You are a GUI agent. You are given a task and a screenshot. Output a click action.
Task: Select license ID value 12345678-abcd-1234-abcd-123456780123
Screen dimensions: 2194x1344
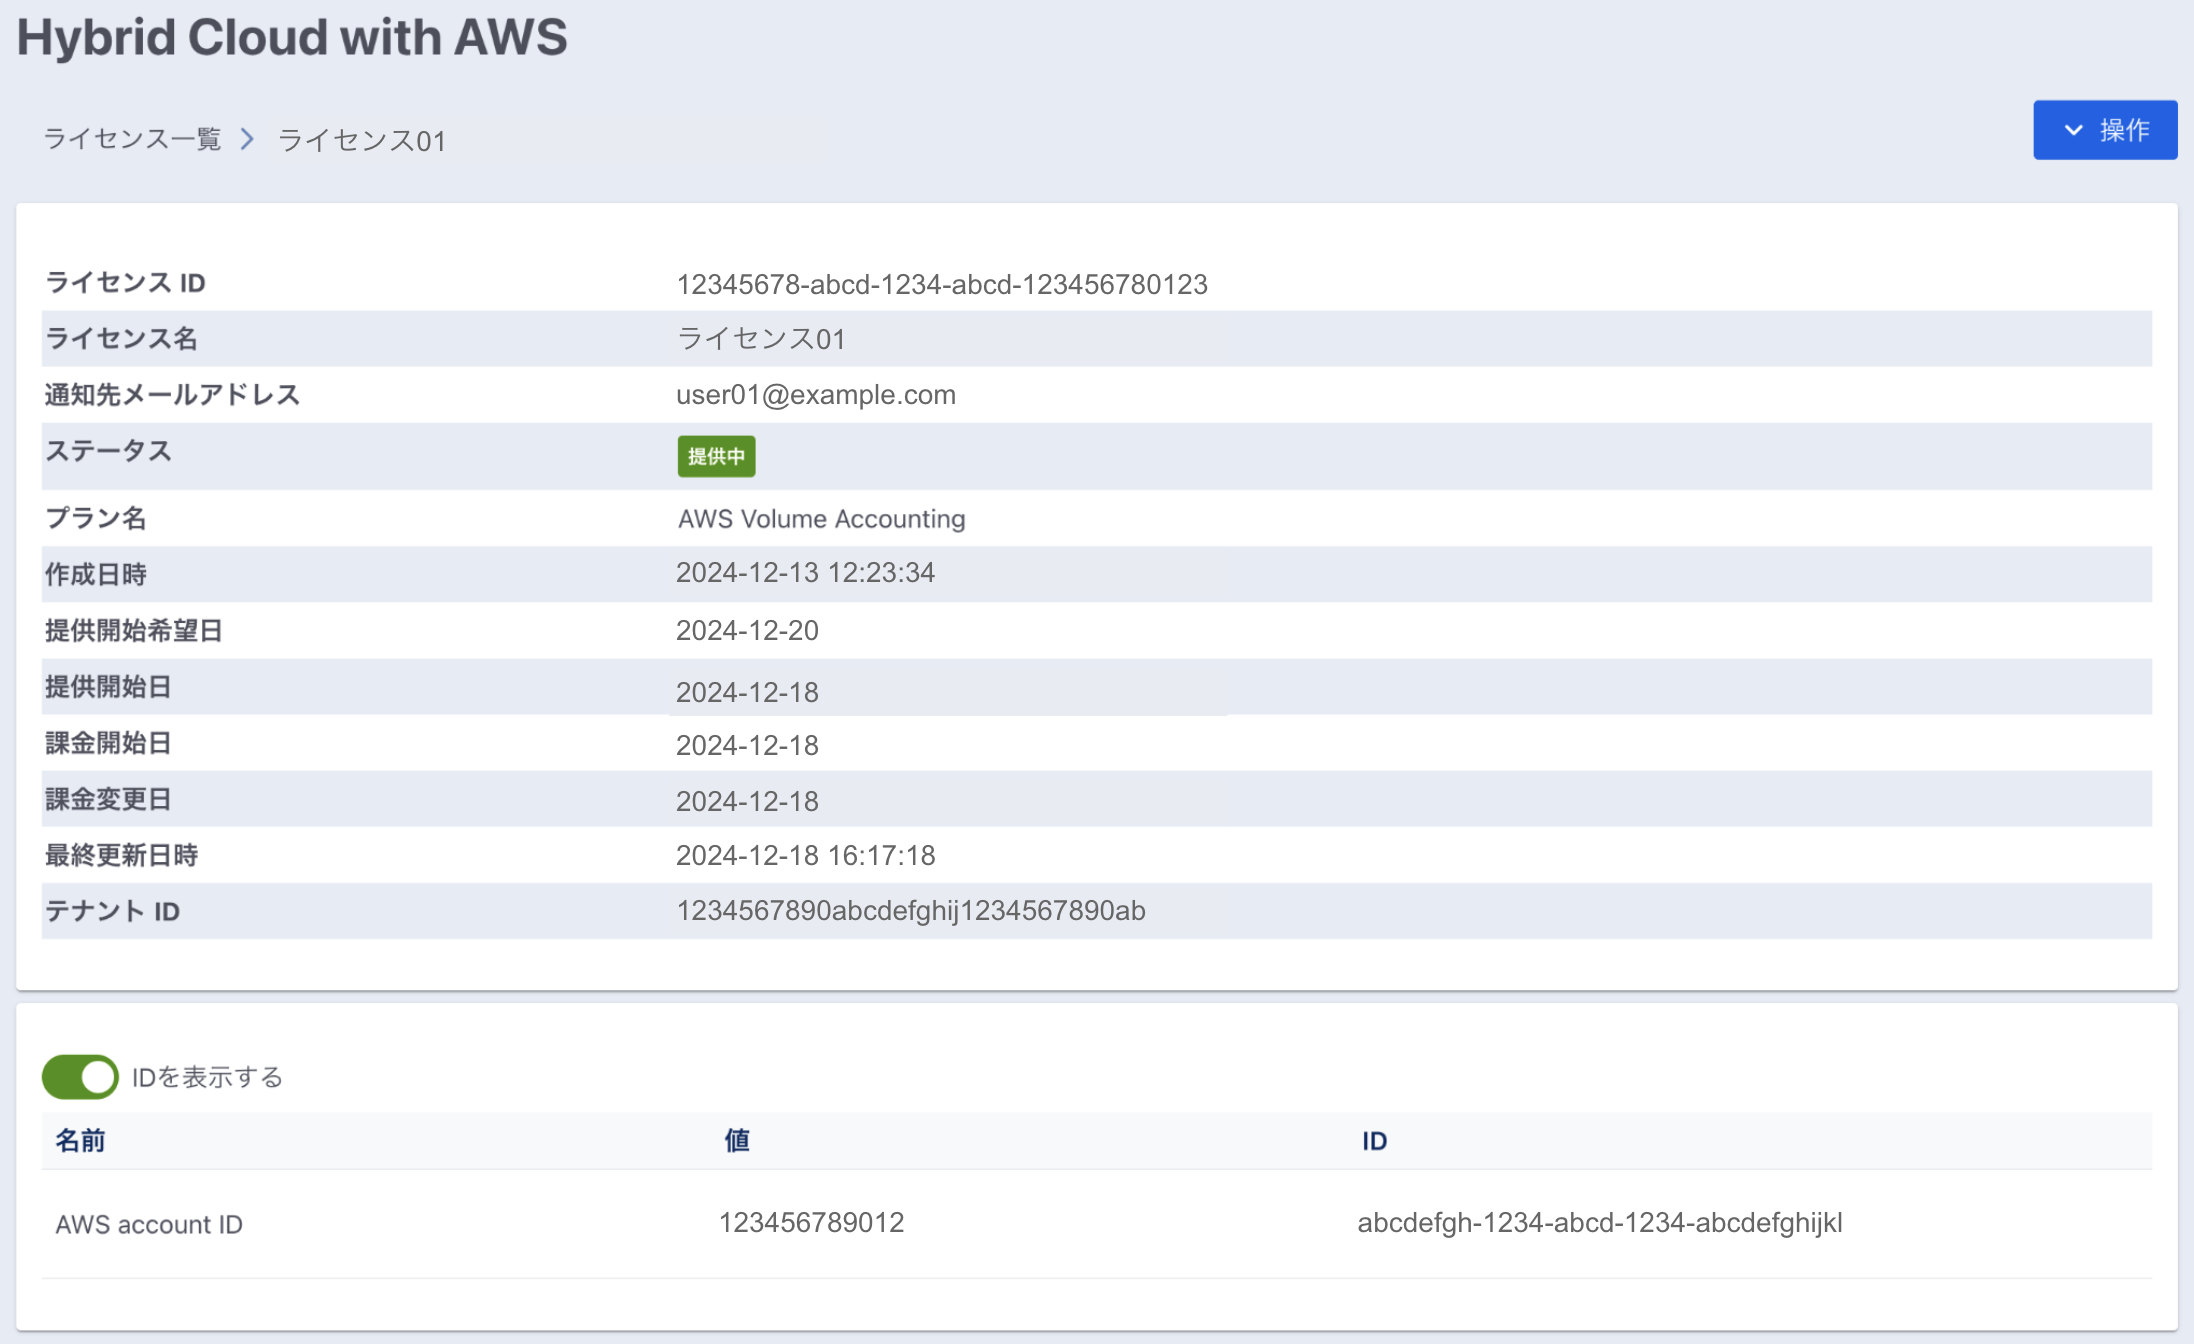click(942, 285)
